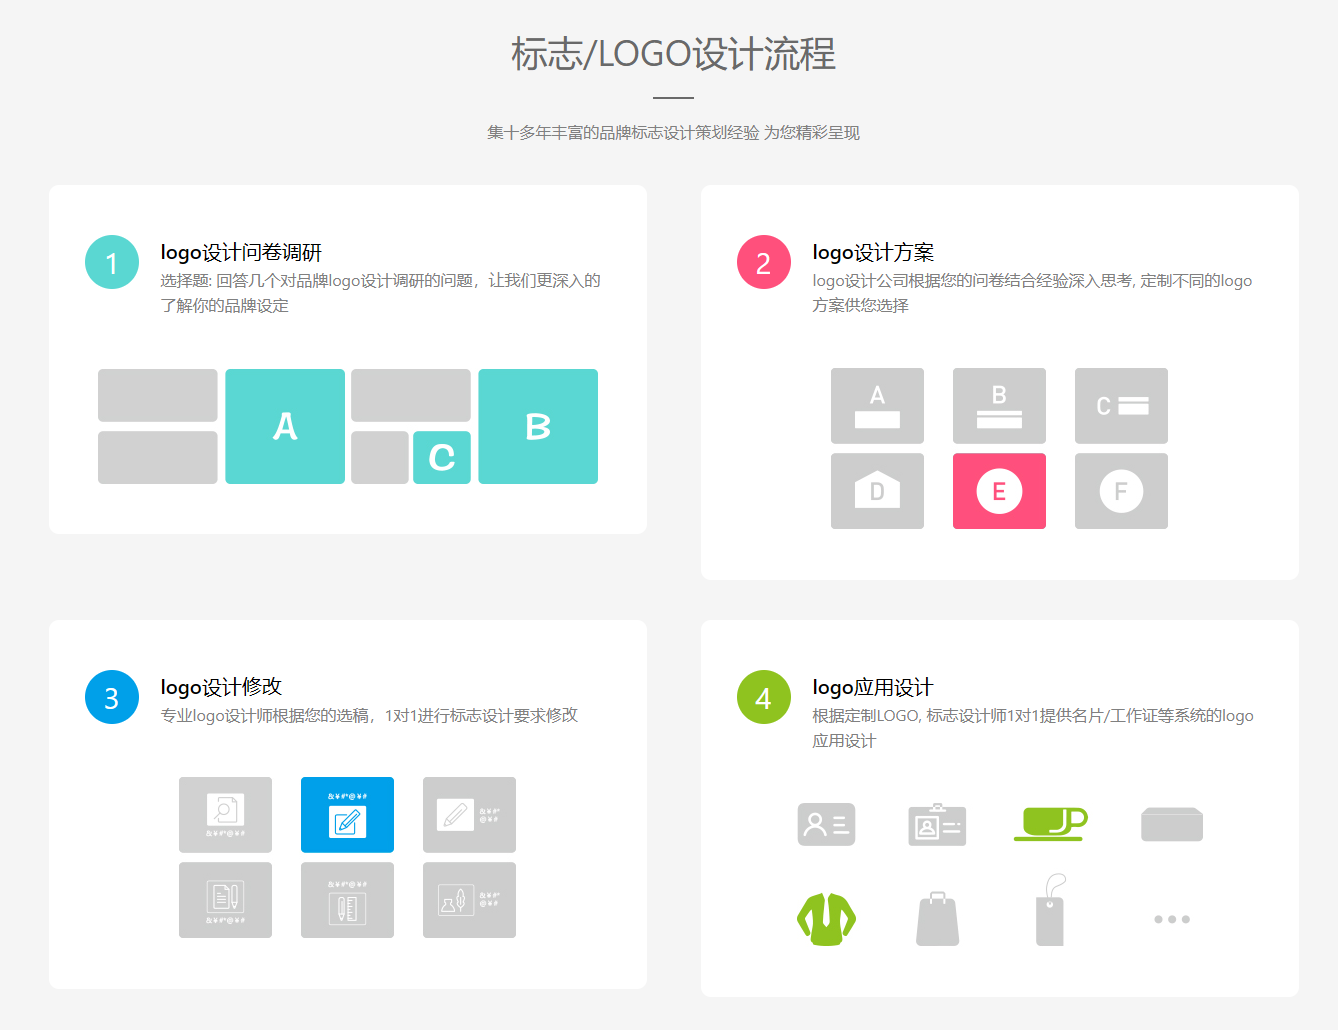This screenshot has height=1030, width=1338.
Task: Click the gray shapes and feather tile
Action: (469, 900)
